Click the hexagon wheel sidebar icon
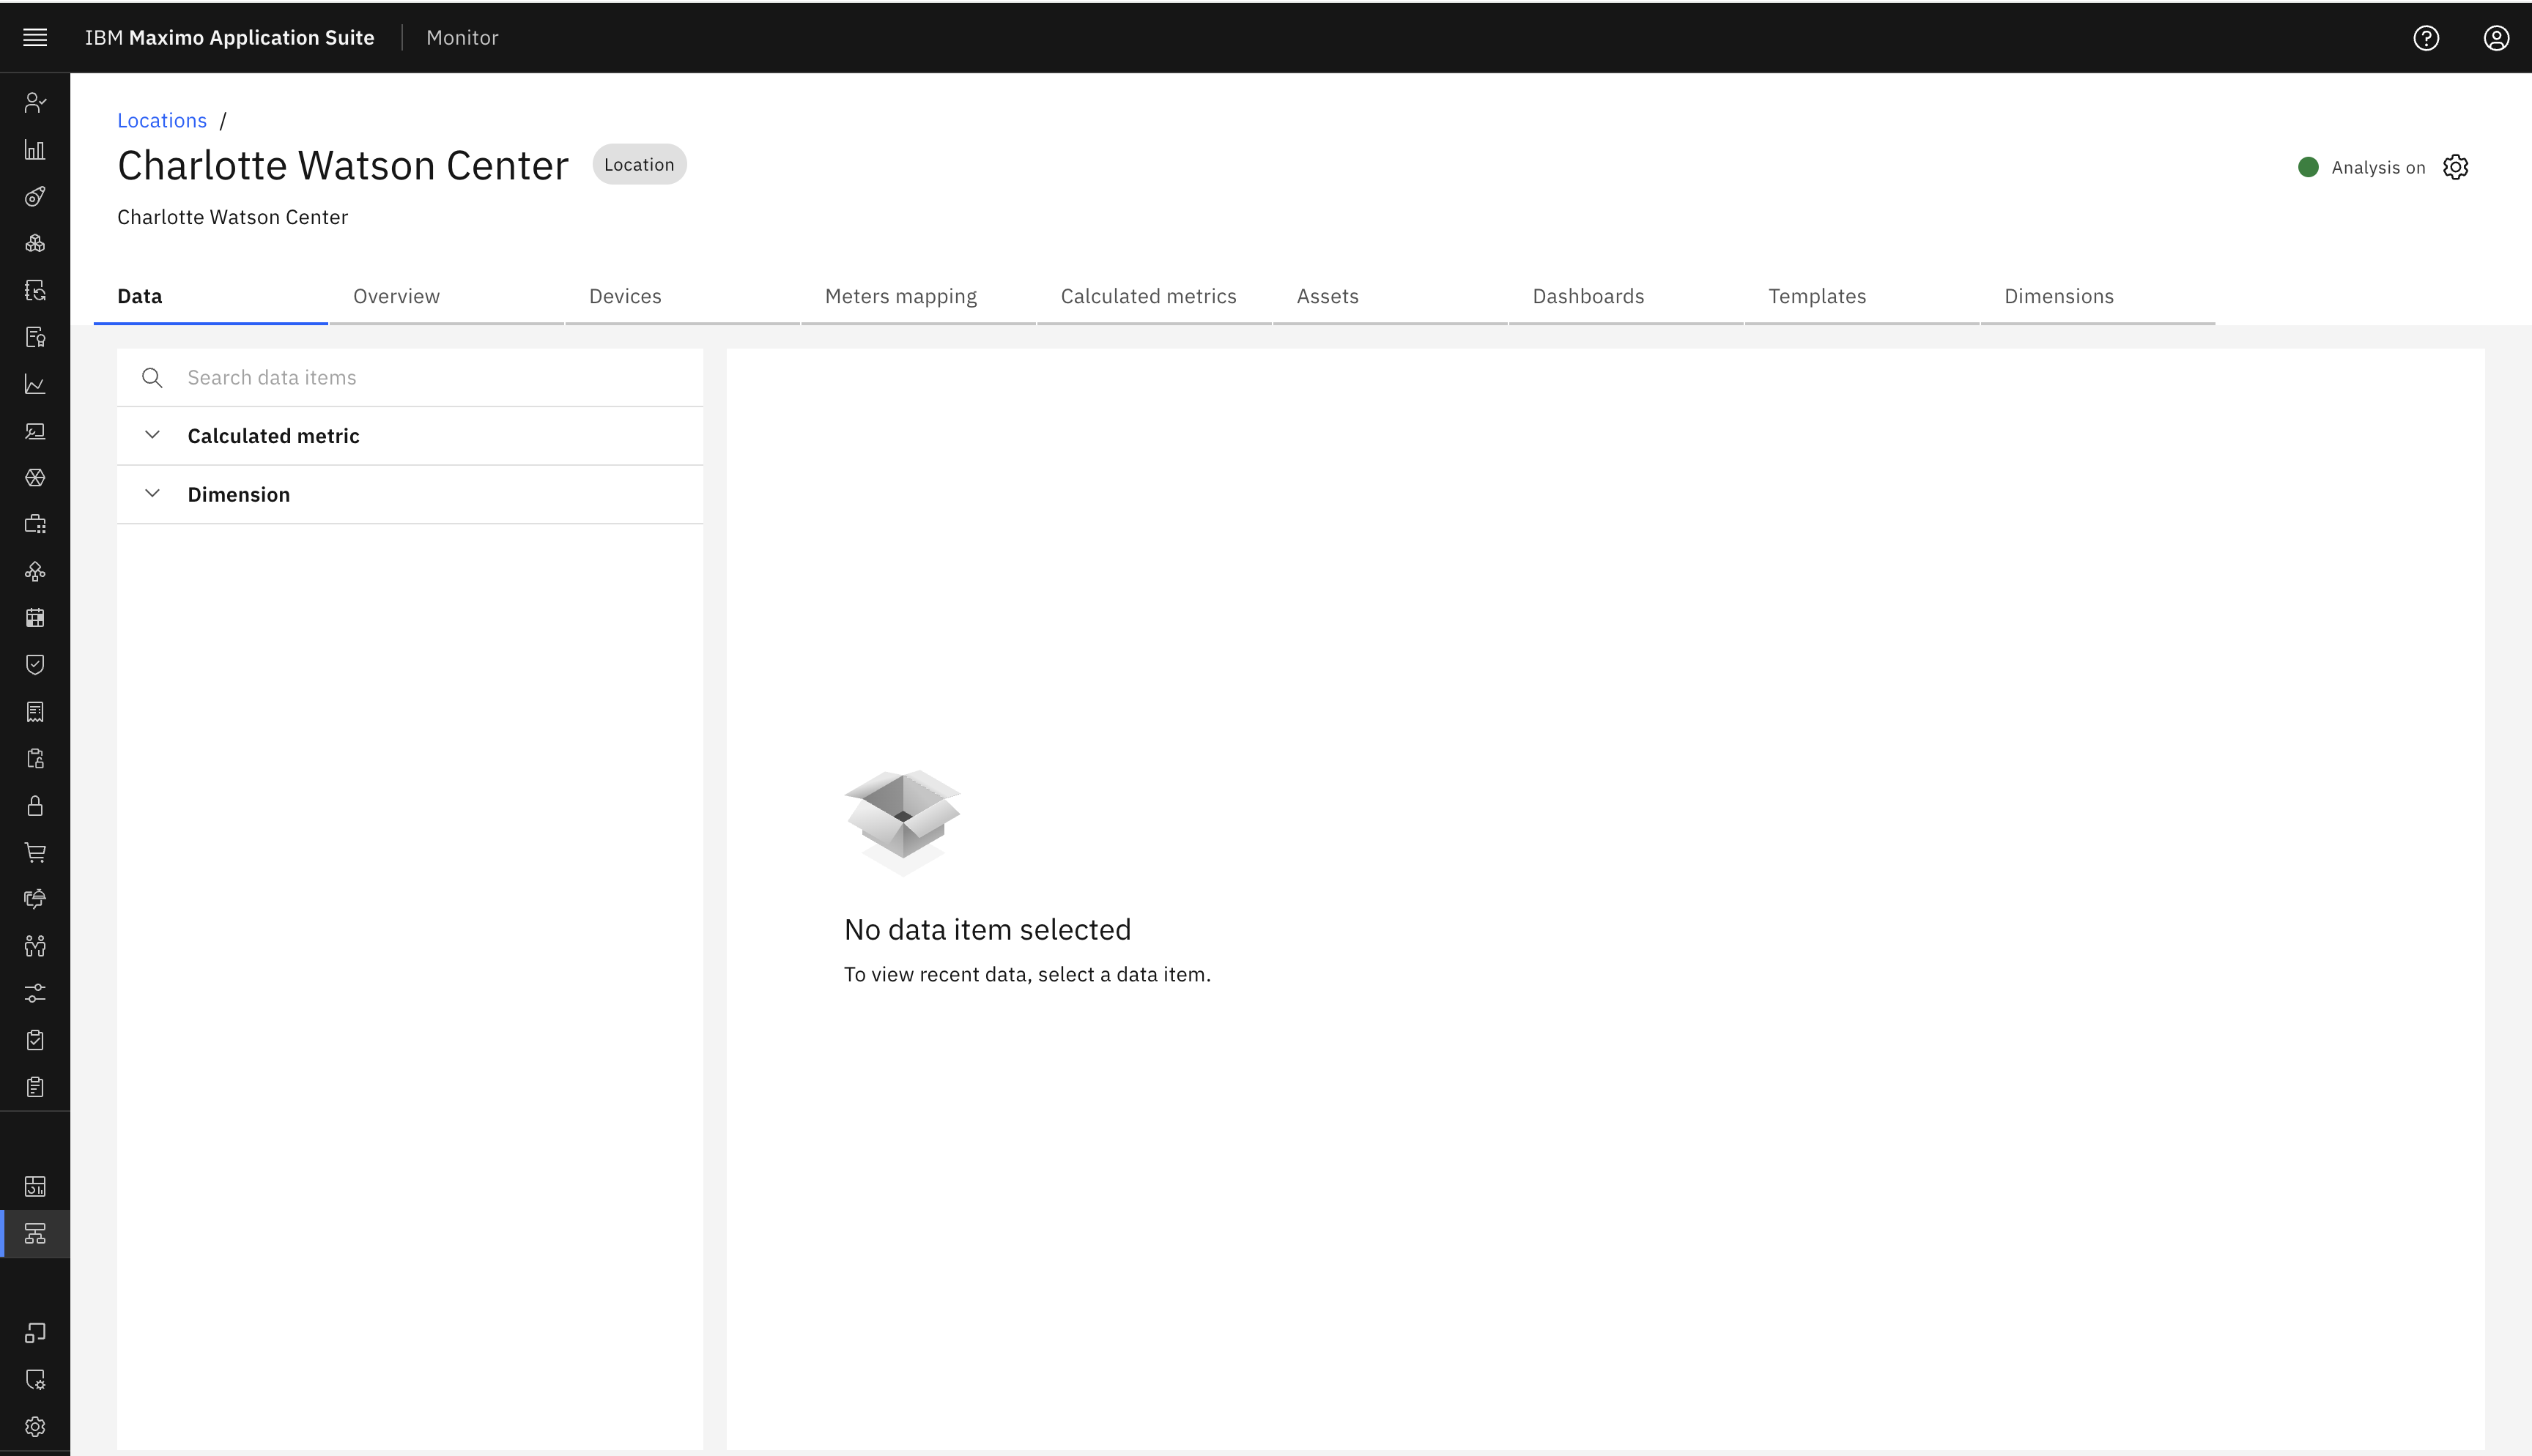The image size is (2532, 1456). pyautogui.click(x=35, y=478)
